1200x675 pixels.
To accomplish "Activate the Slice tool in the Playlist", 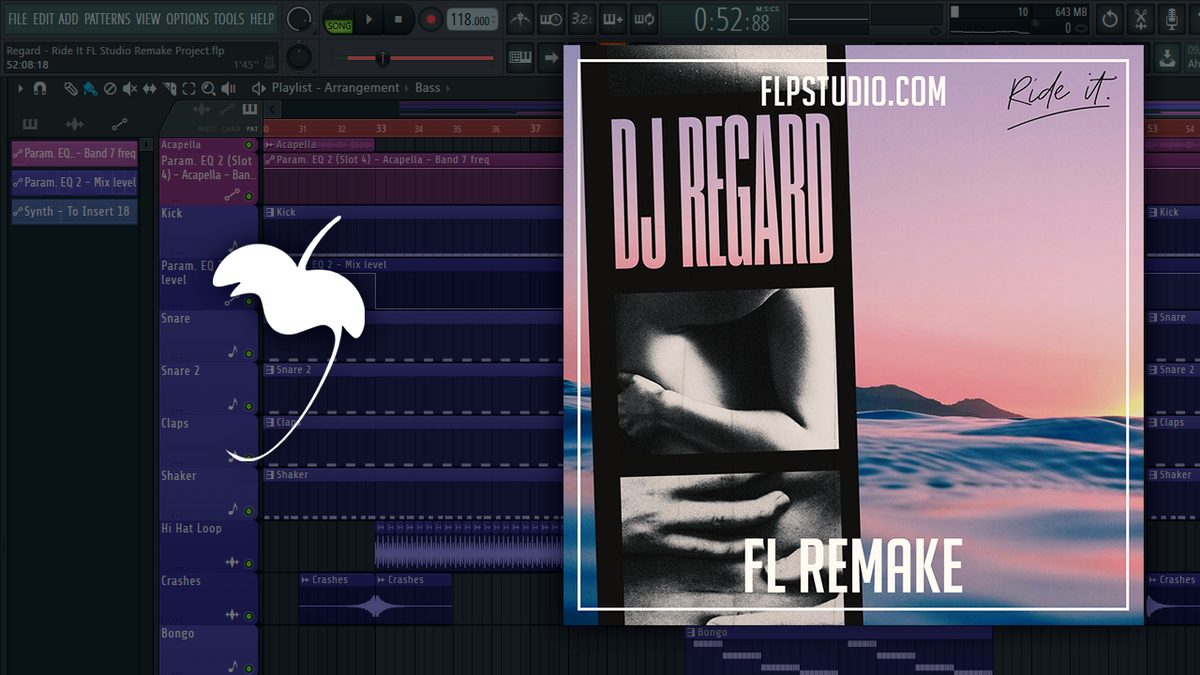I will [x=171, y=88].
